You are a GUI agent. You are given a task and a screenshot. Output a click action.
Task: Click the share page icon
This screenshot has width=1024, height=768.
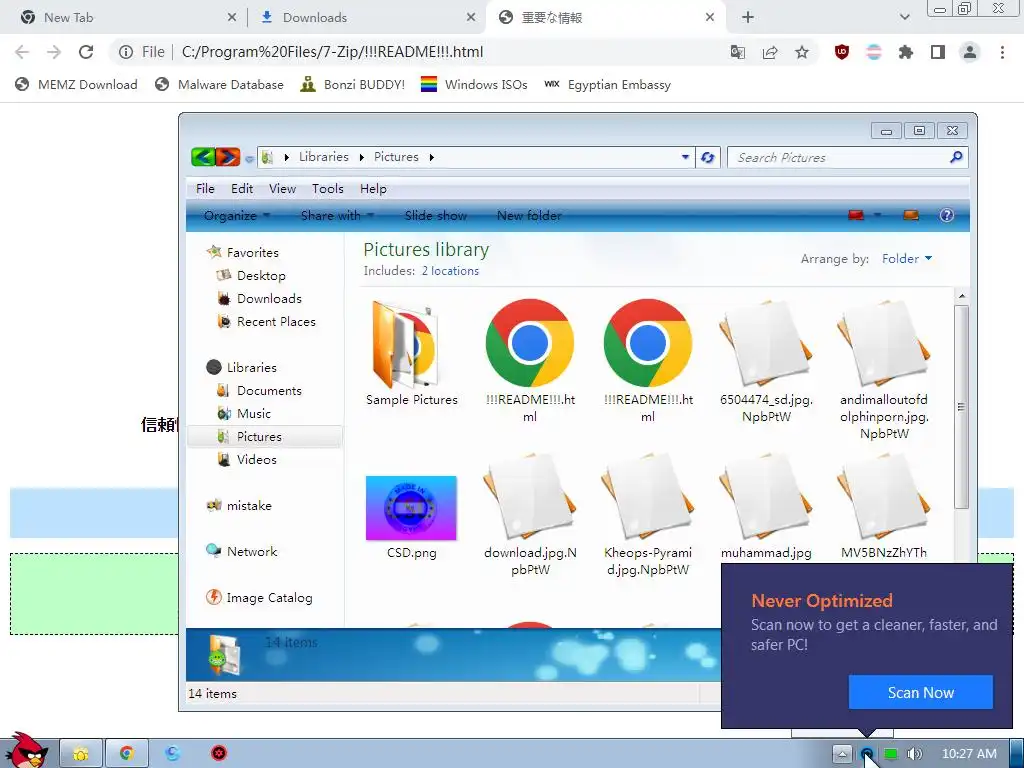[x=770, y=52]
